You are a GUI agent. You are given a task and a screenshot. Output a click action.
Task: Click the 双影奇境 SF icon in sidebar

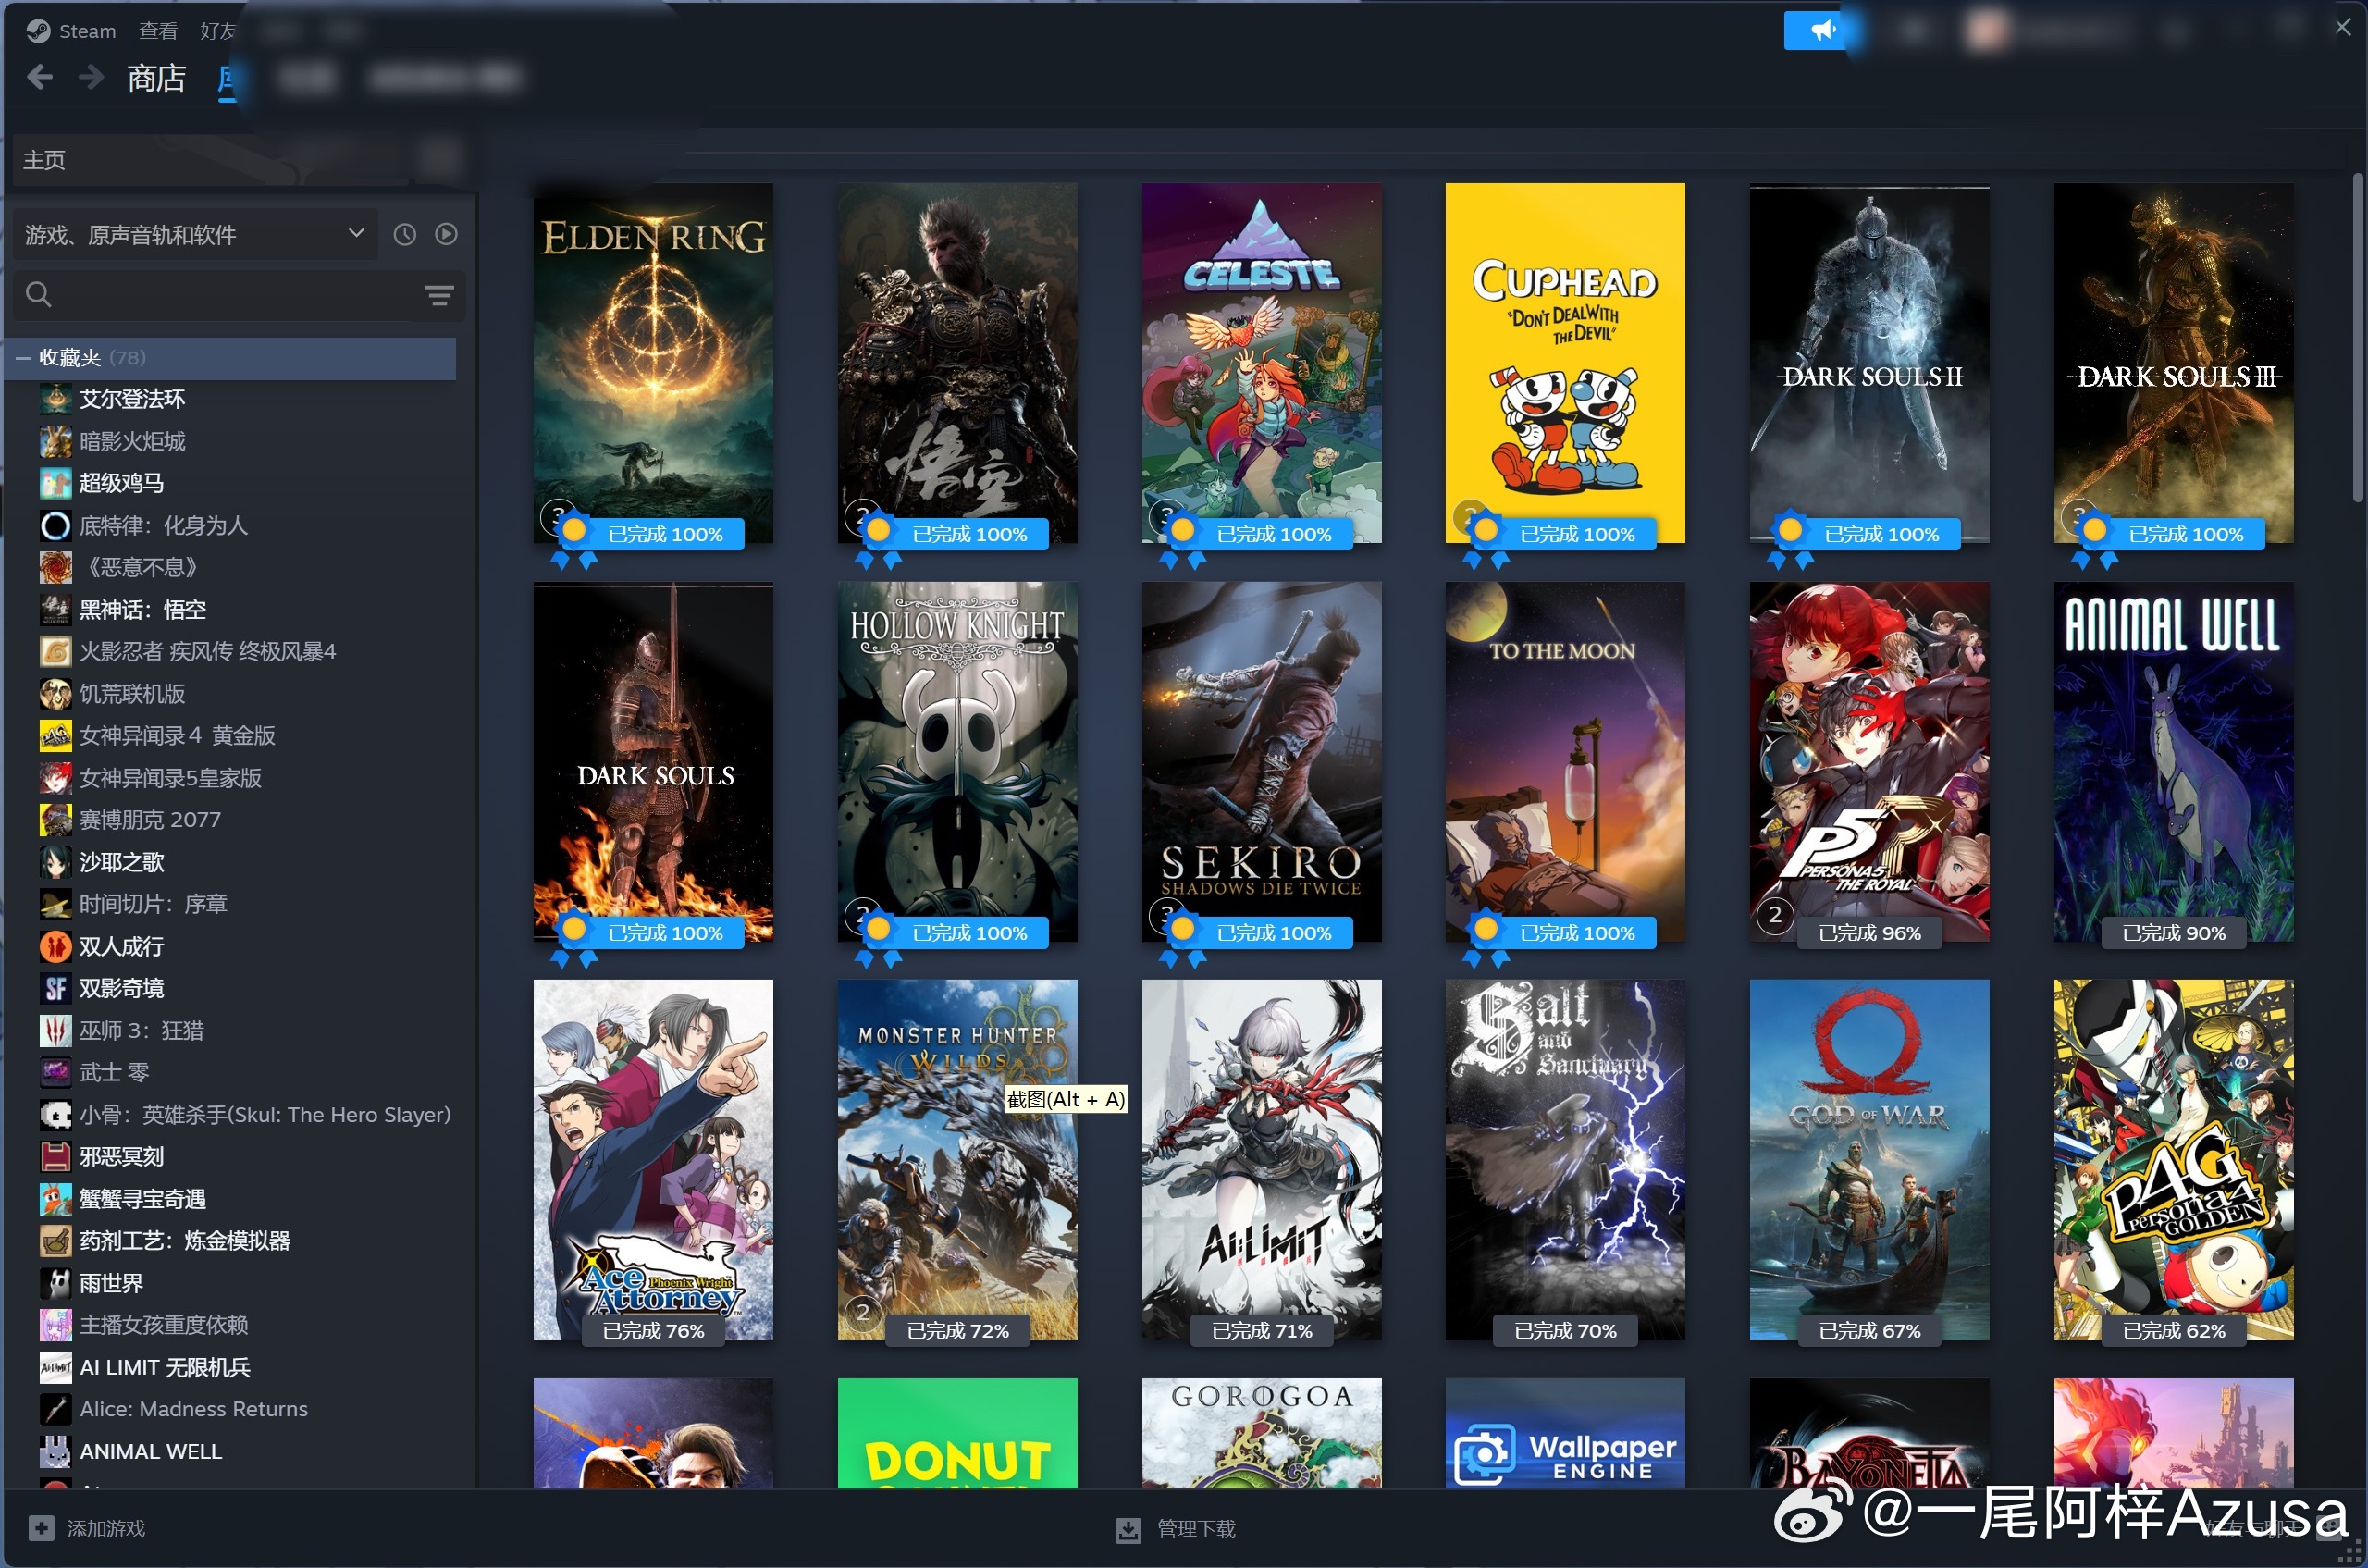[55, 988]
